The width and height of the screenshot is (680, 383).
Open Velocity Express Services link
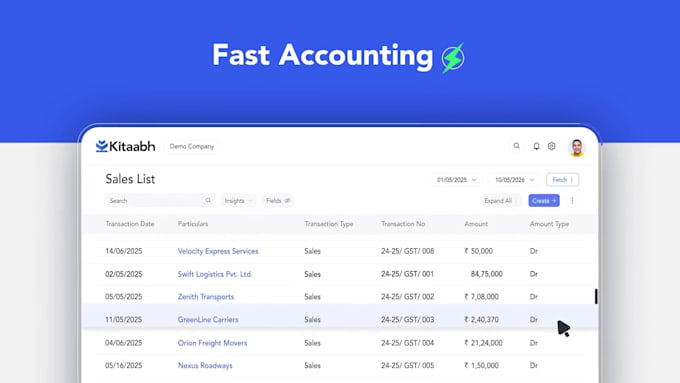tap(218, 251)
